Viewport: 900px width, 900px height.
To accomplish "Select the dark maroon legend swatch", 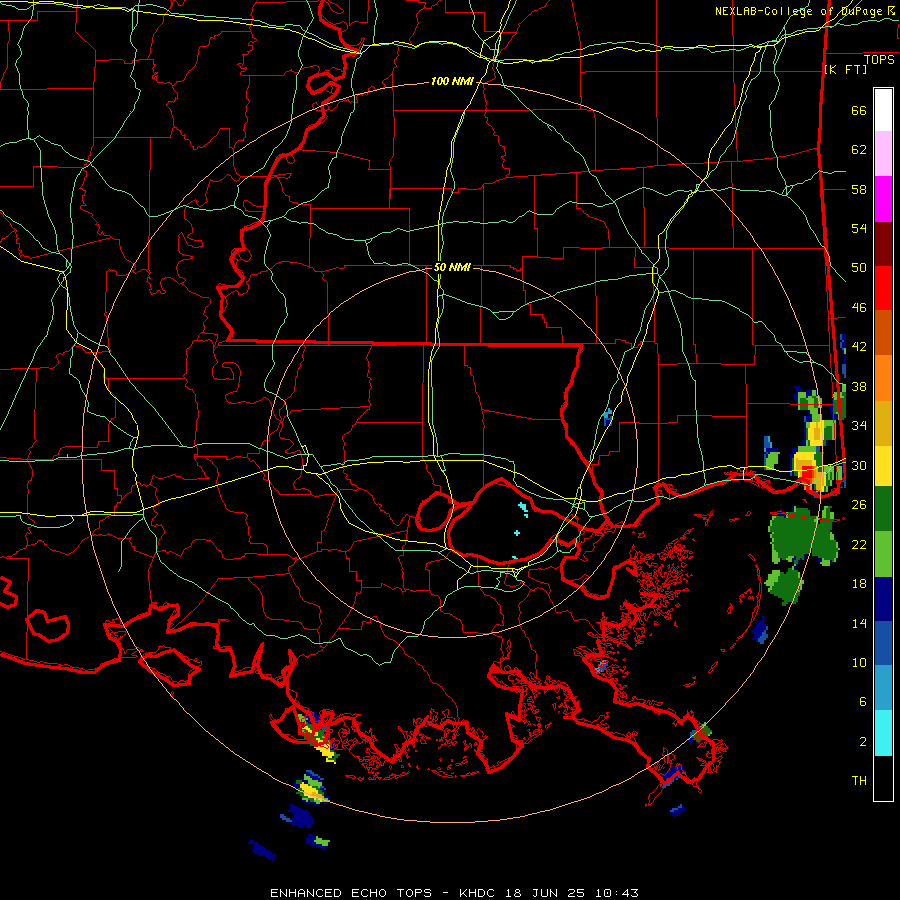I will point(883,244).
